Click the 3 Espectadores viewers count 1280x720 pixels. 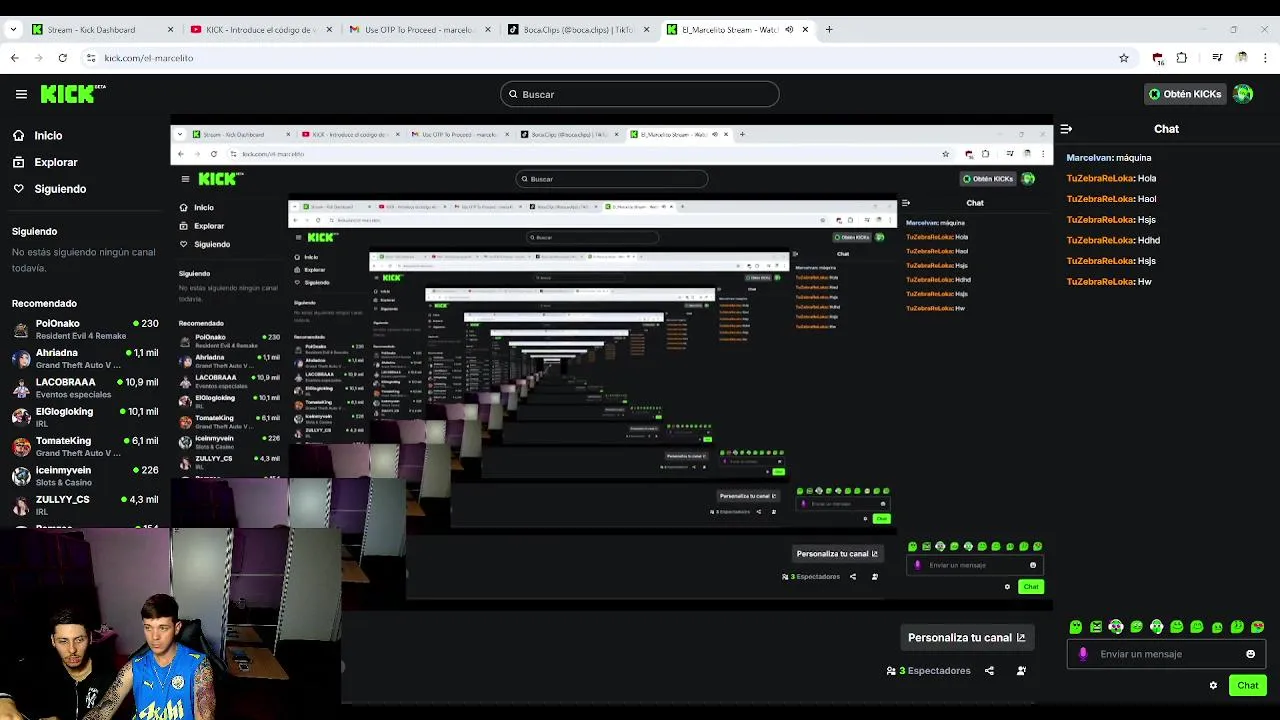coord(929,671)
